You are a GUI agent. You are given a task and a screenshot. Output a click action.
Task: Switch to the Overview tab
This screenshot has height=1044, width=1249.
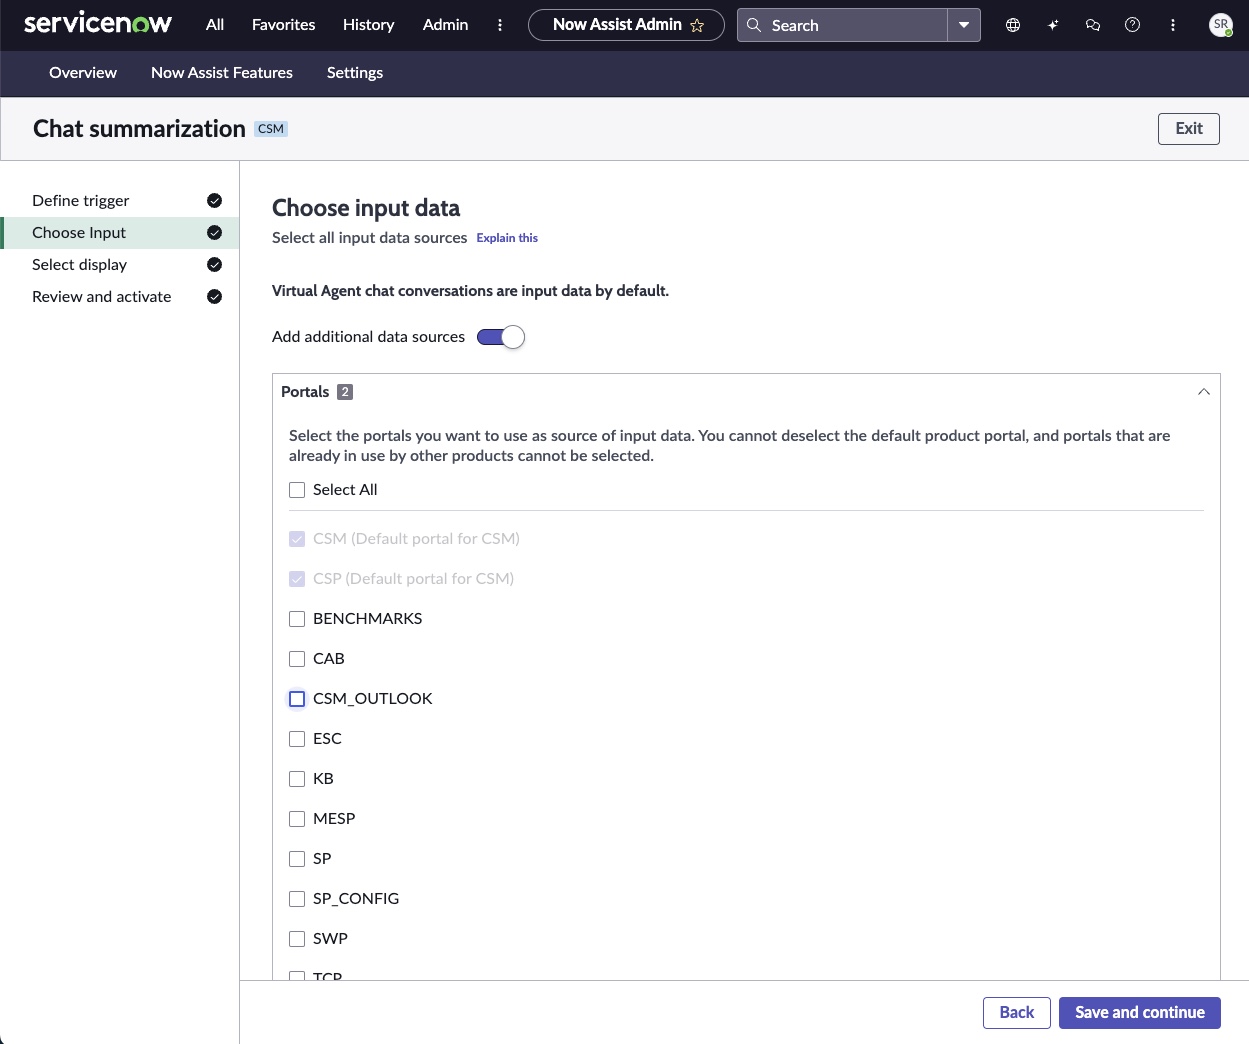(x=83, y=73)
